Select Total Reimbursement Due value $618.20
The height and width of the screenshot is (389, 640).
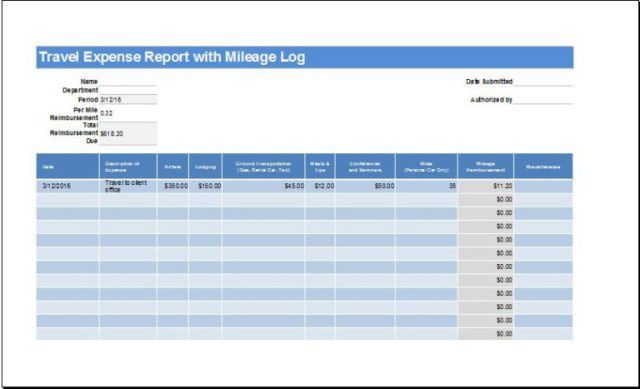128,133
